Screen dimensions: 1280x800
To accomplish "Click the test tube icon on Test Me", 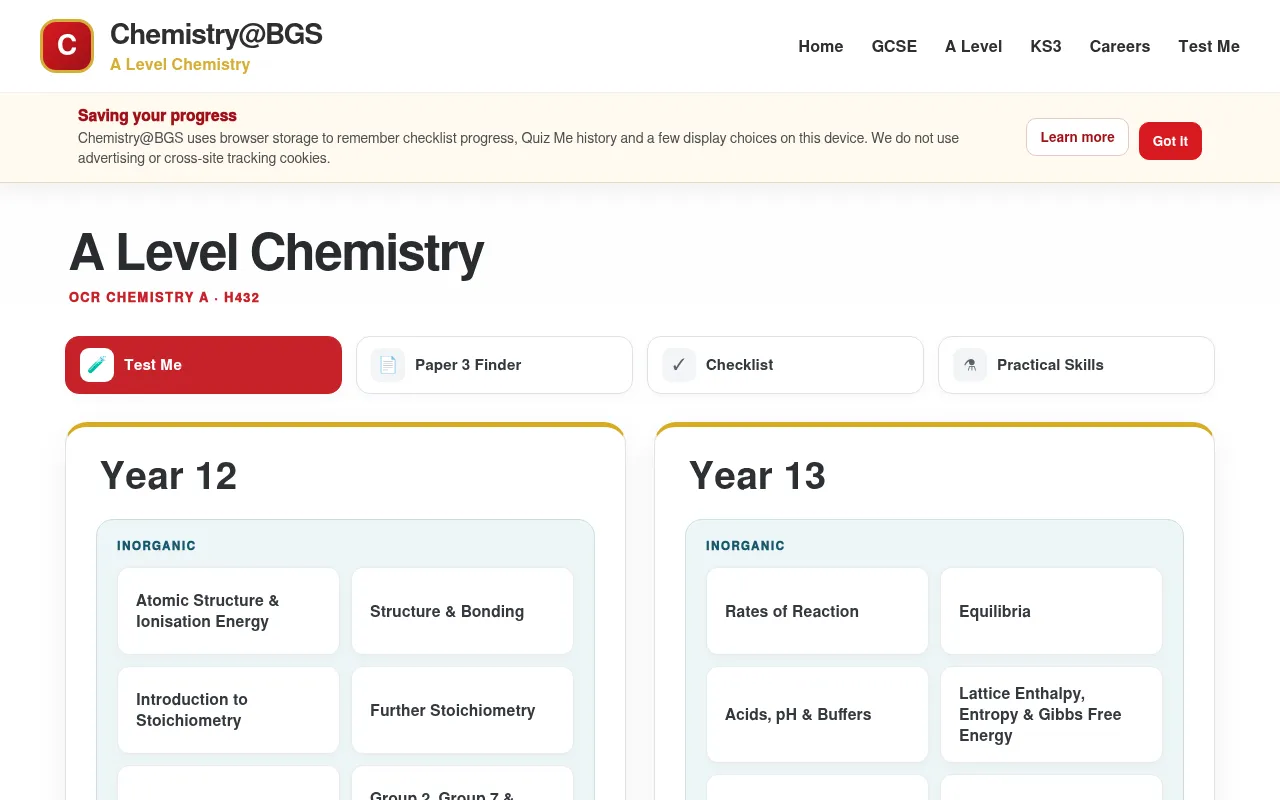I will coord(97,365).
